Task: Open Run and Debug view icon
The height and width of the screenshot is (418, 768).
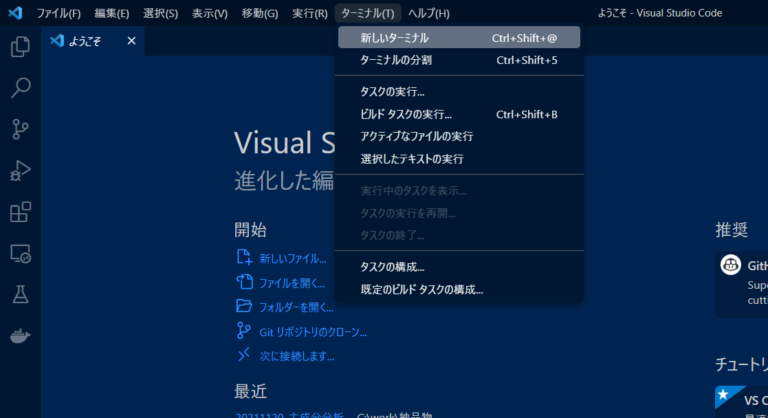Action: coord(20,171)
